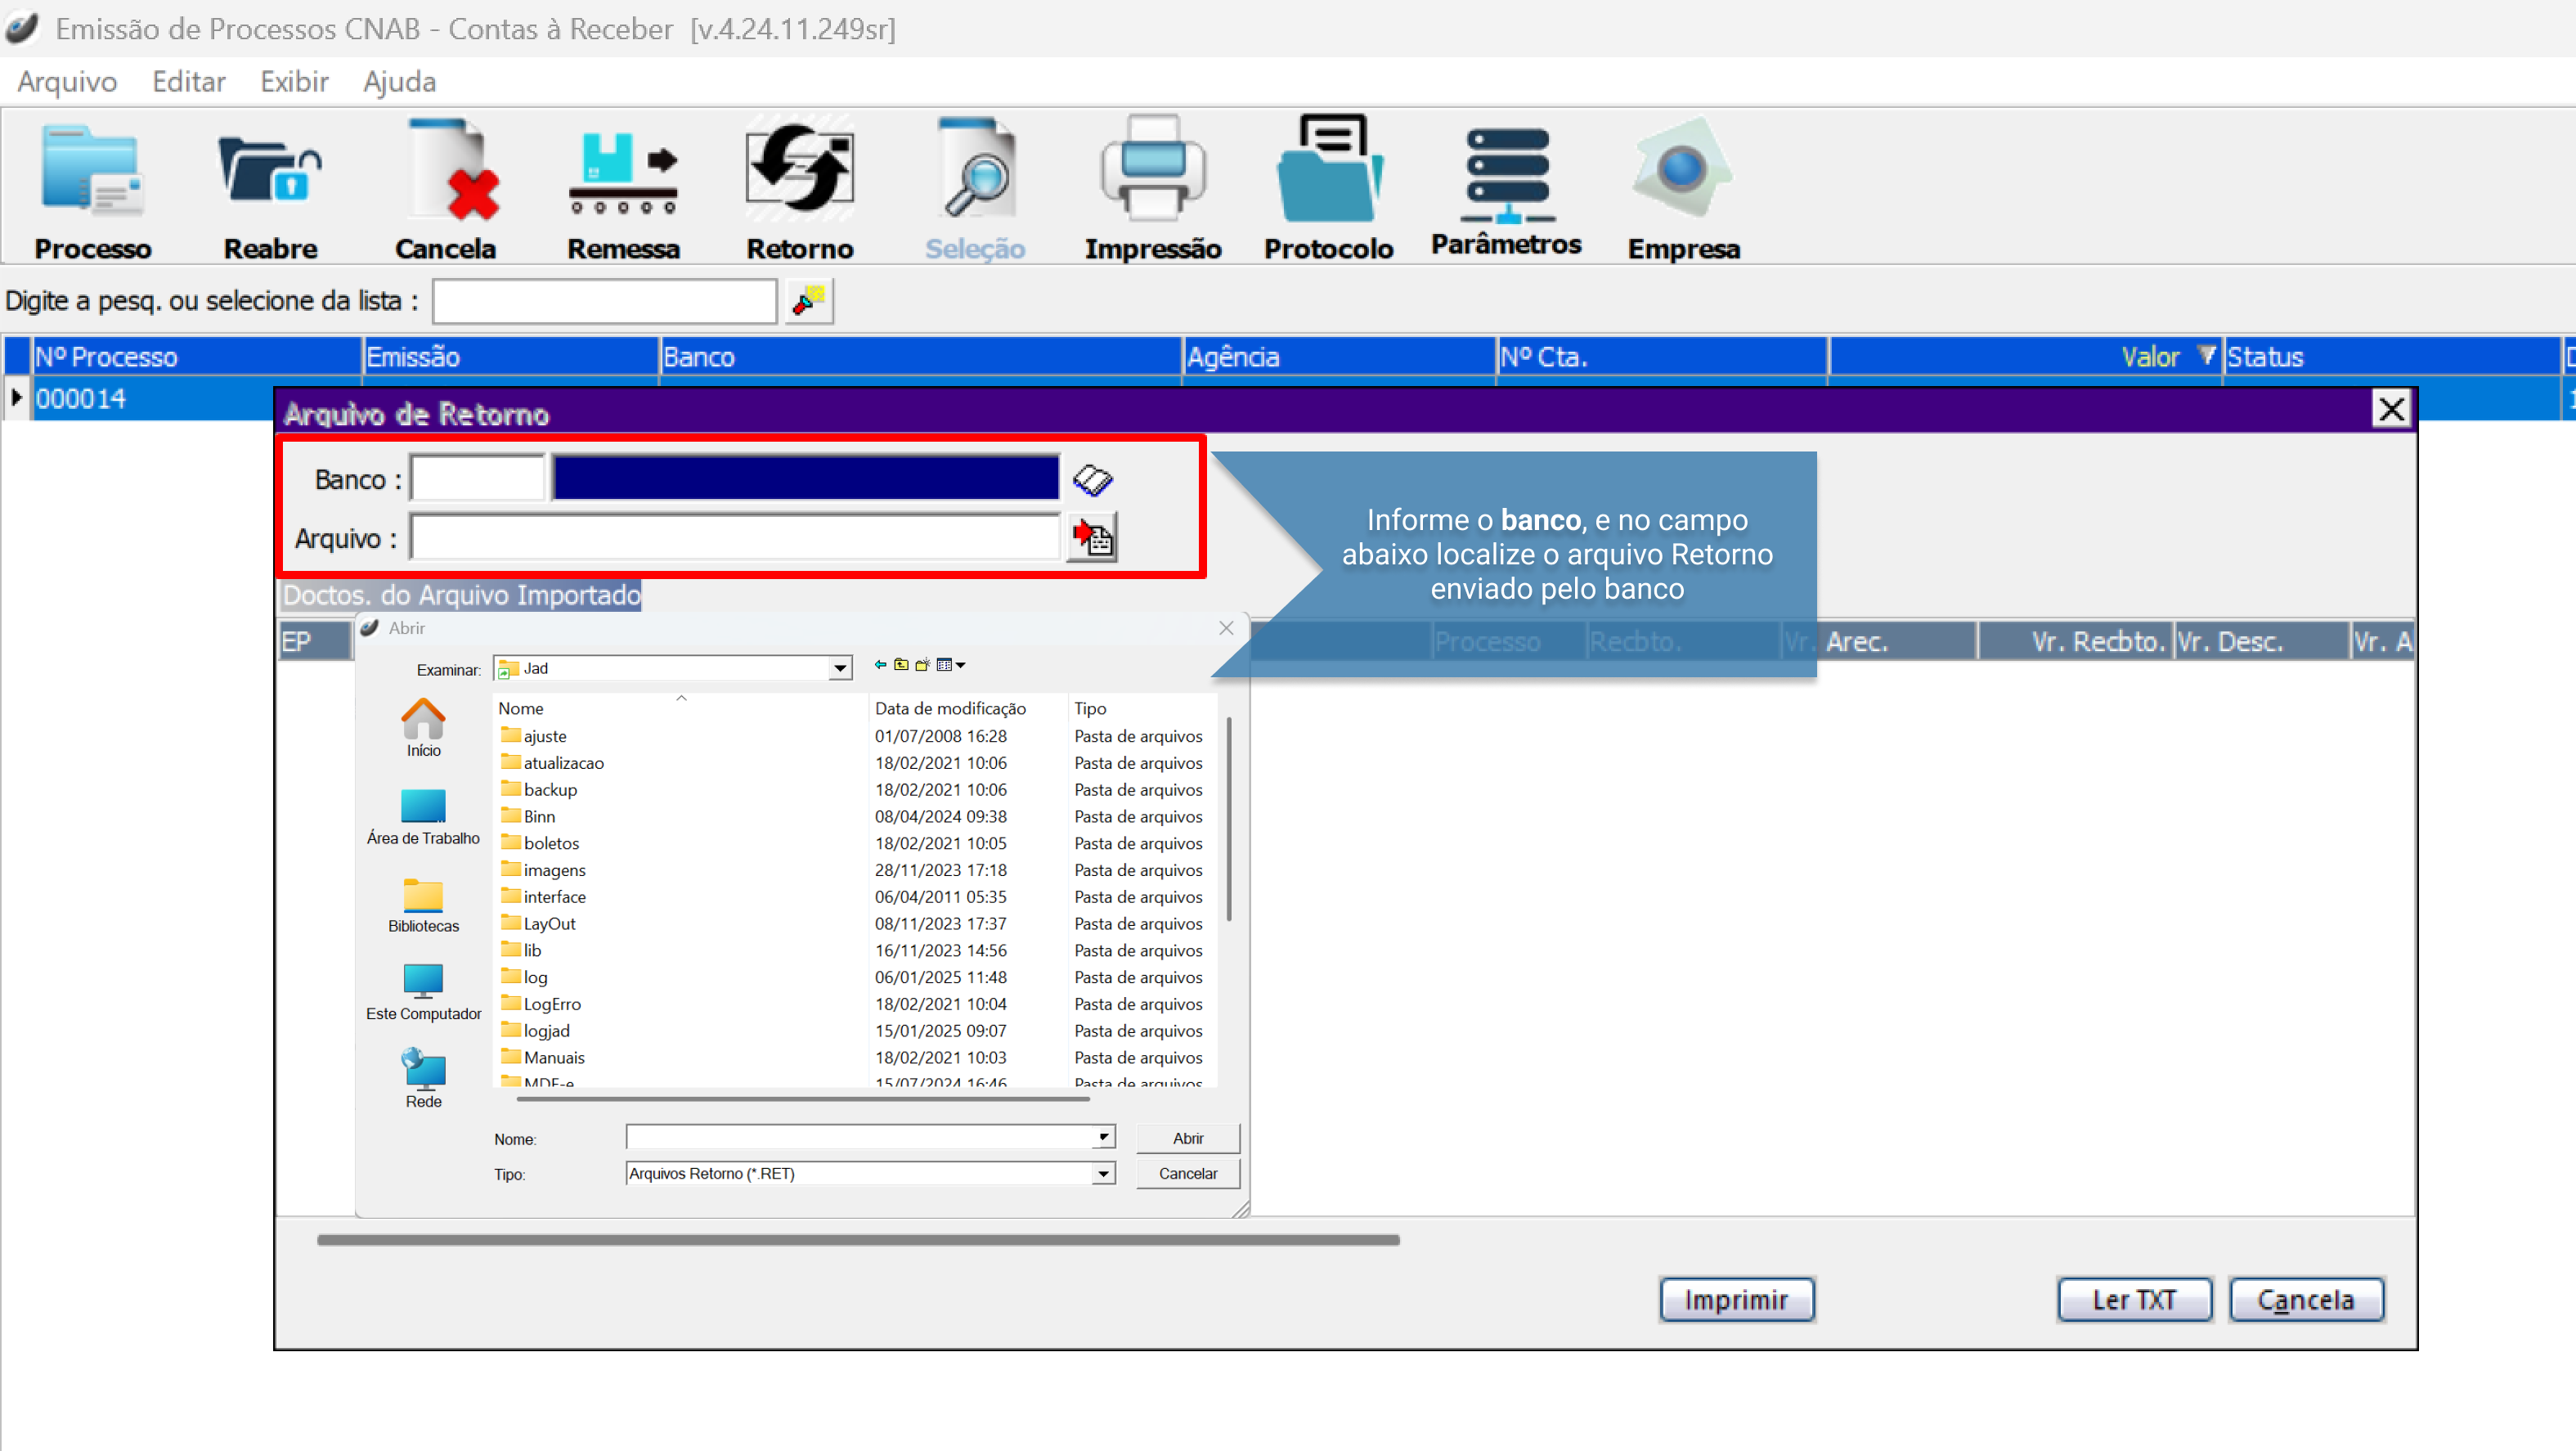Expand the Examinar folder dropdown
This screenshot has width=2576, height=1451.
pyautogui.click(x=840, y=668)
